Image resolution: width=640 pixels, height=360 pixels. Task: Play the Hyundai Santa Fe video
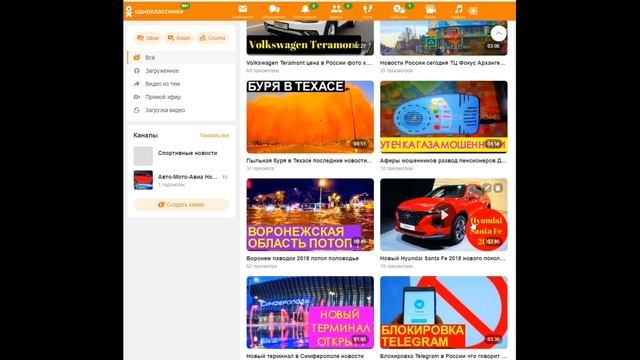coord(444,215)
